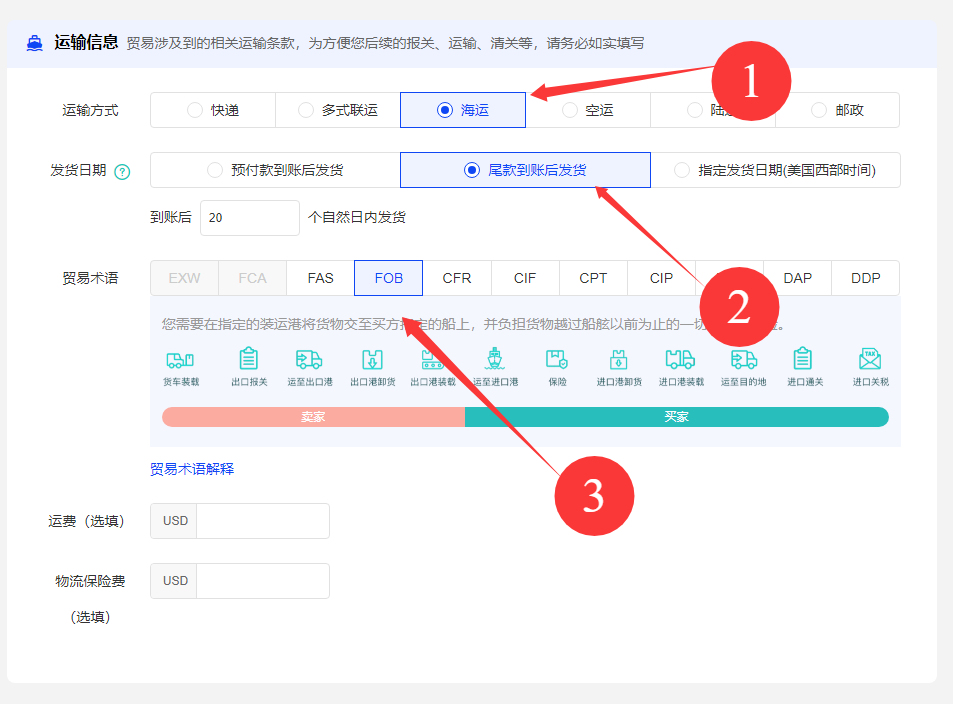The image size is (953, 704).
Task: Select 快递 express shipping method
Action: point(213,110)
